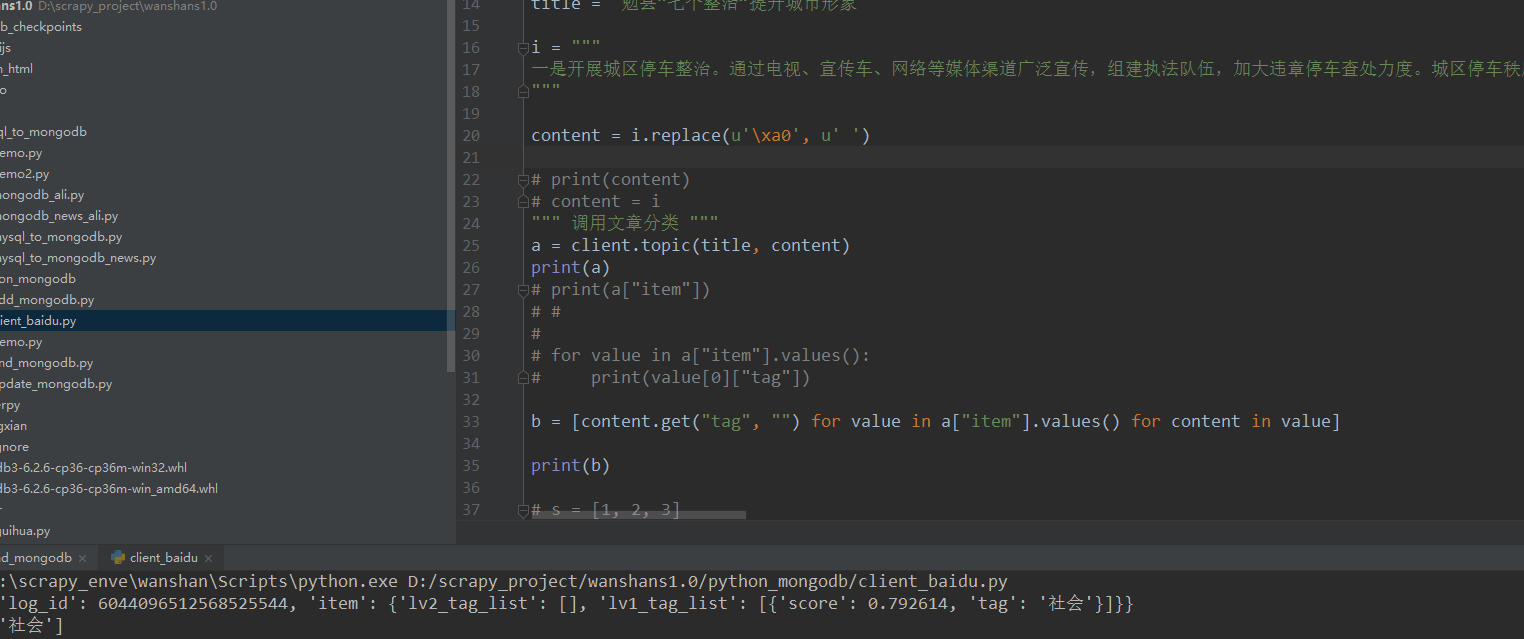This screenshot has height=639, width=1524.
Task: Click the '# s = [1, 2, 3]' line
Action: (x=605, y=510)
